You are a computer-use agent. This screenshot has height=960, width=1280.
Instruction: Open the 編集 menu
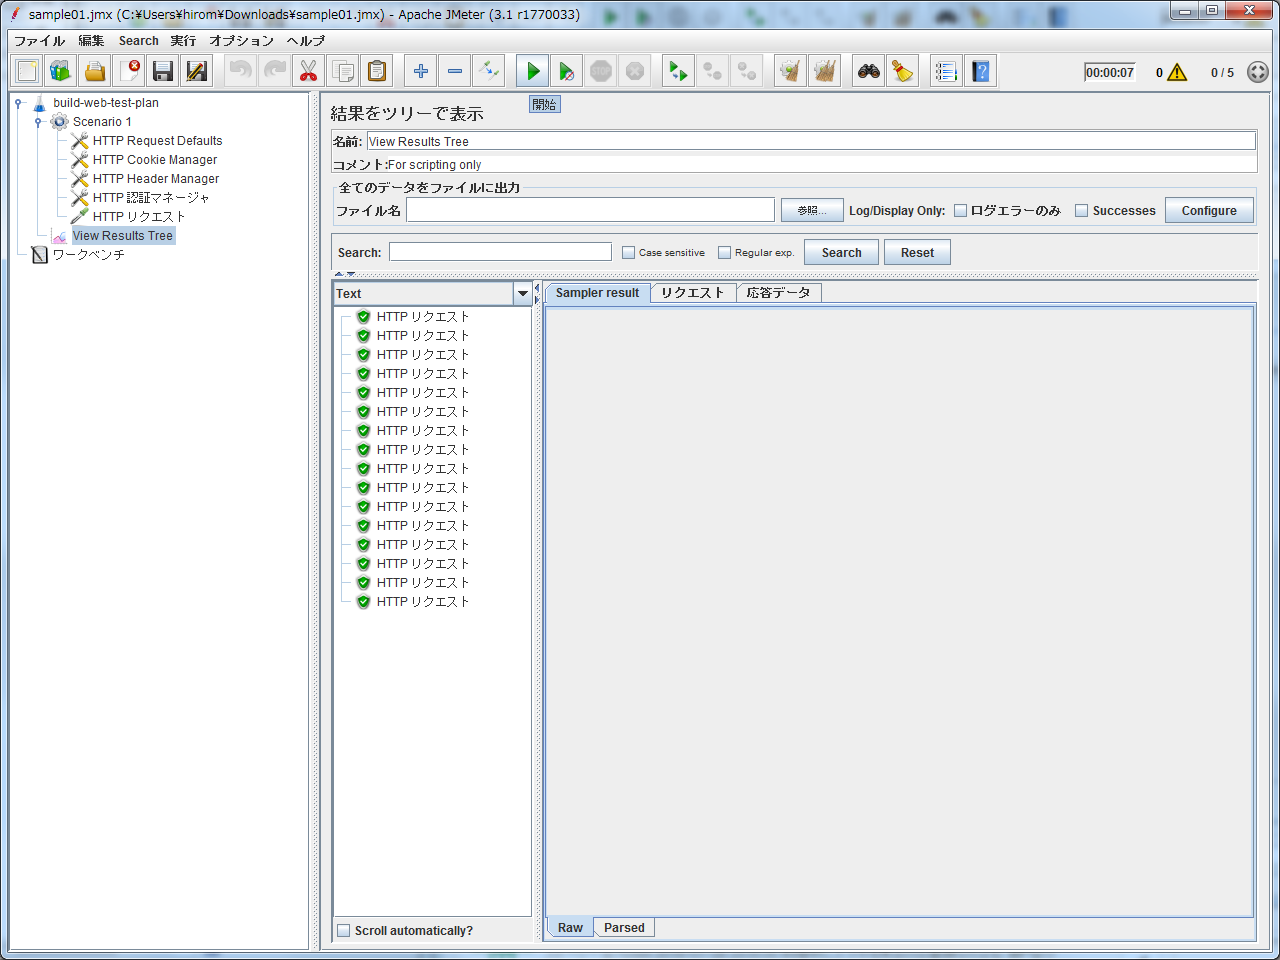click(92, 41)
